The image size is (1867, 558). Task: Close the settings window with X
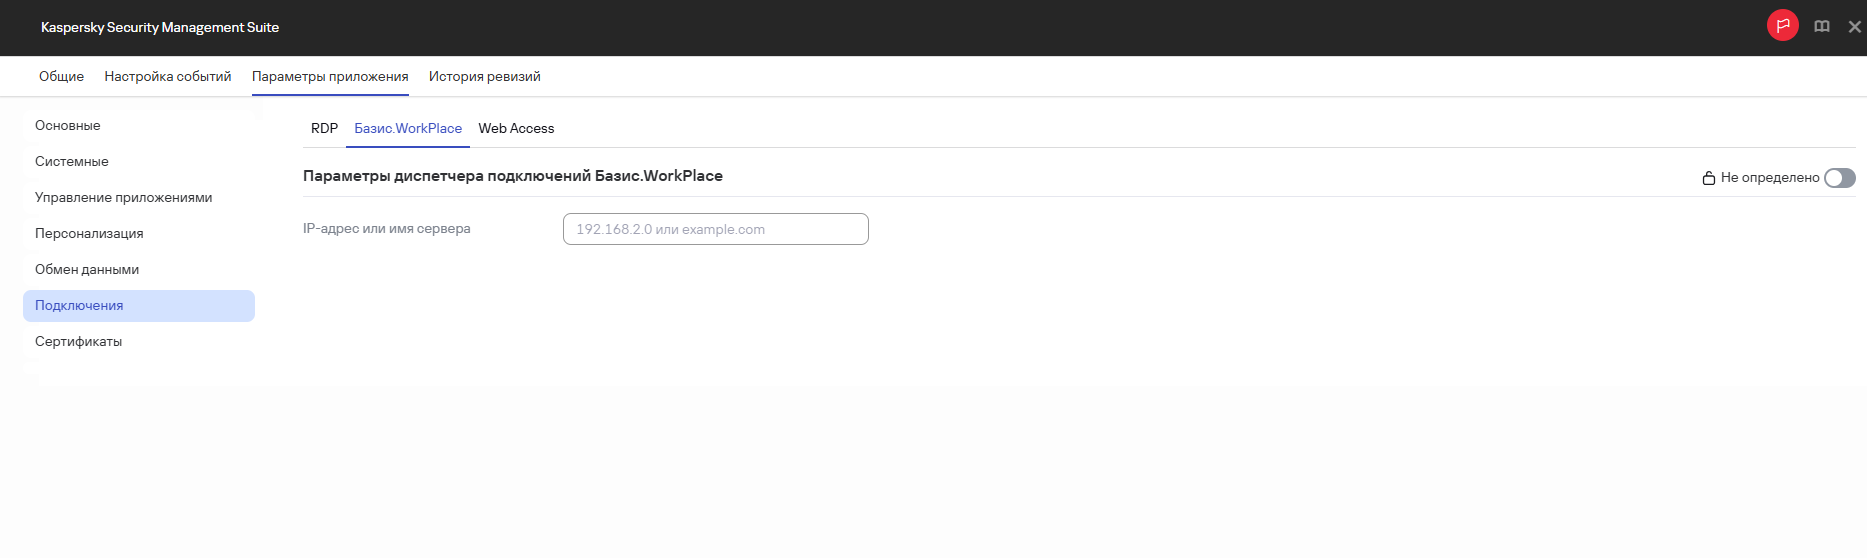[x=1854, y=27]
